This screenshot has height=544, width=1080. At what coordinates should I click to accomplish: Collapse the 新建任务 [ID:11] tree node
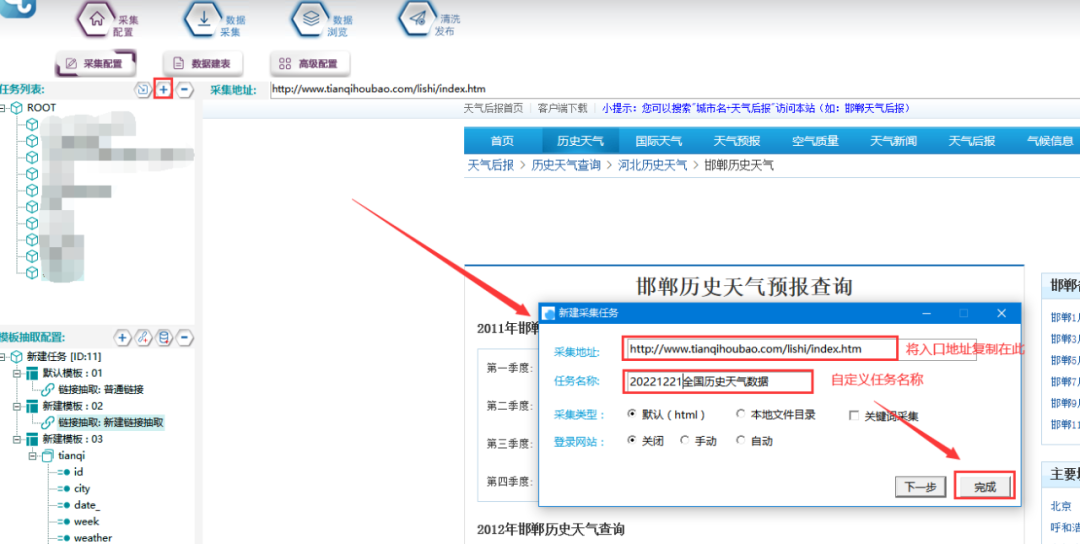click(4, 357)
